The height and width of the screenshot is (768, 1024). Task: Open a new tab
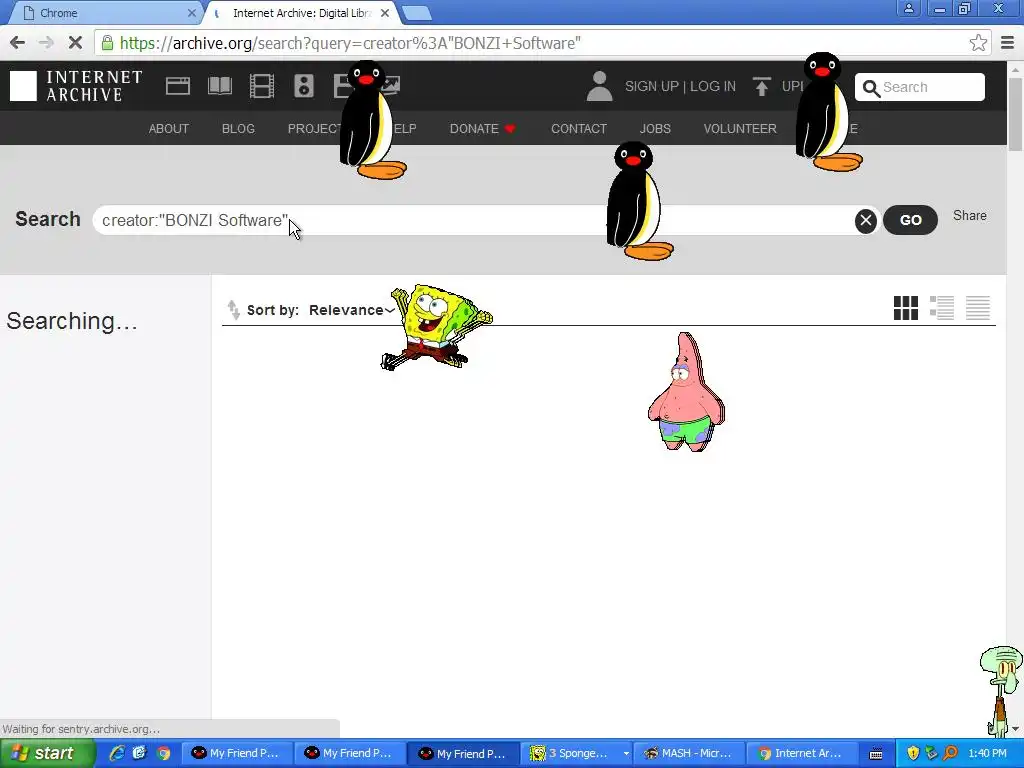click(x=416, y=13)
